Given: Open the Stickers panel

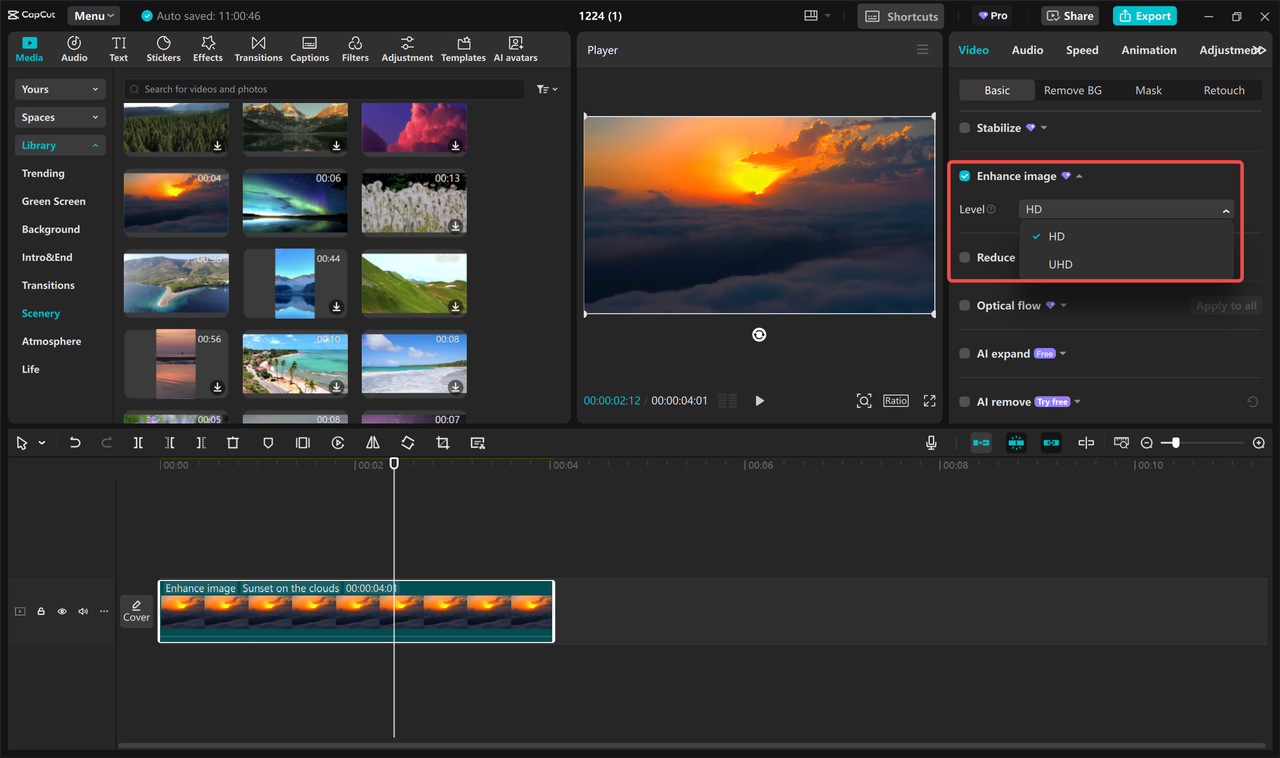Looking at the screenshot, I should click(163, 49).
